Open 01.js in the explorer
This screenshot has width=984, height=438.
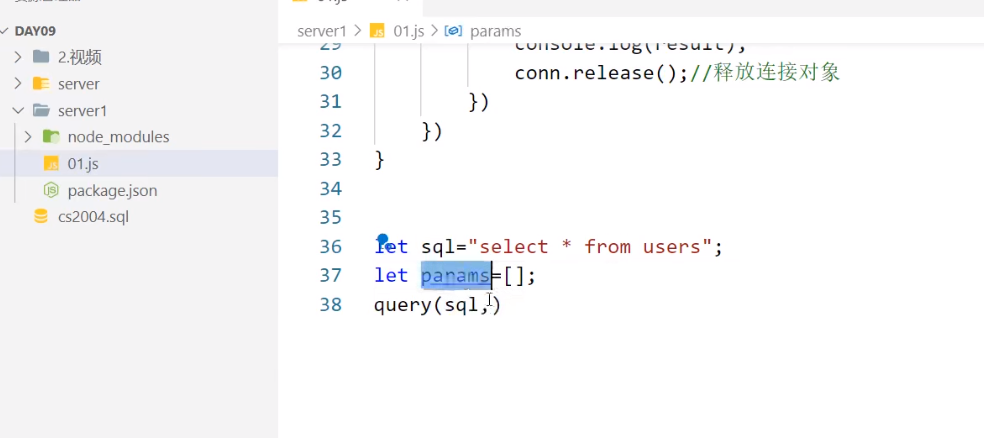point(83,164)
